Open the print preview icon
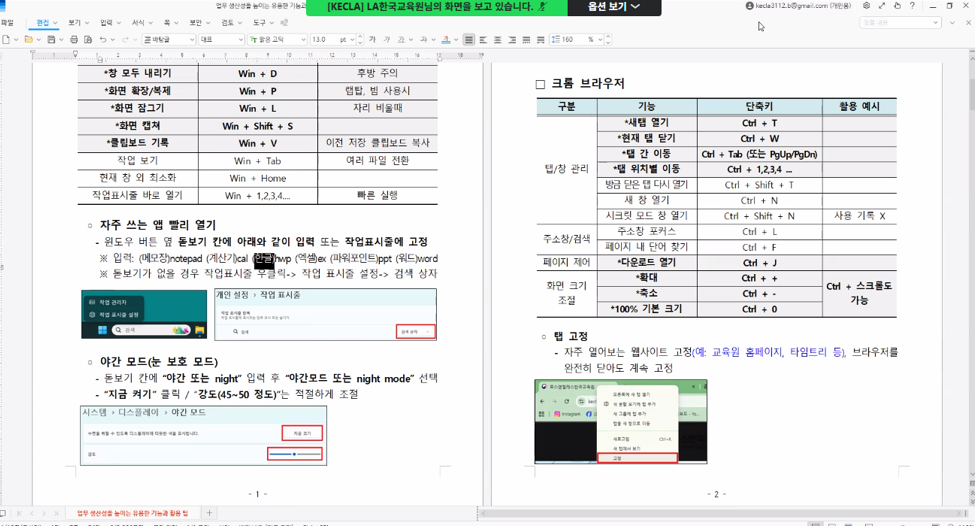975x526 pixels. pyautogui.click(x=87, y=40)
